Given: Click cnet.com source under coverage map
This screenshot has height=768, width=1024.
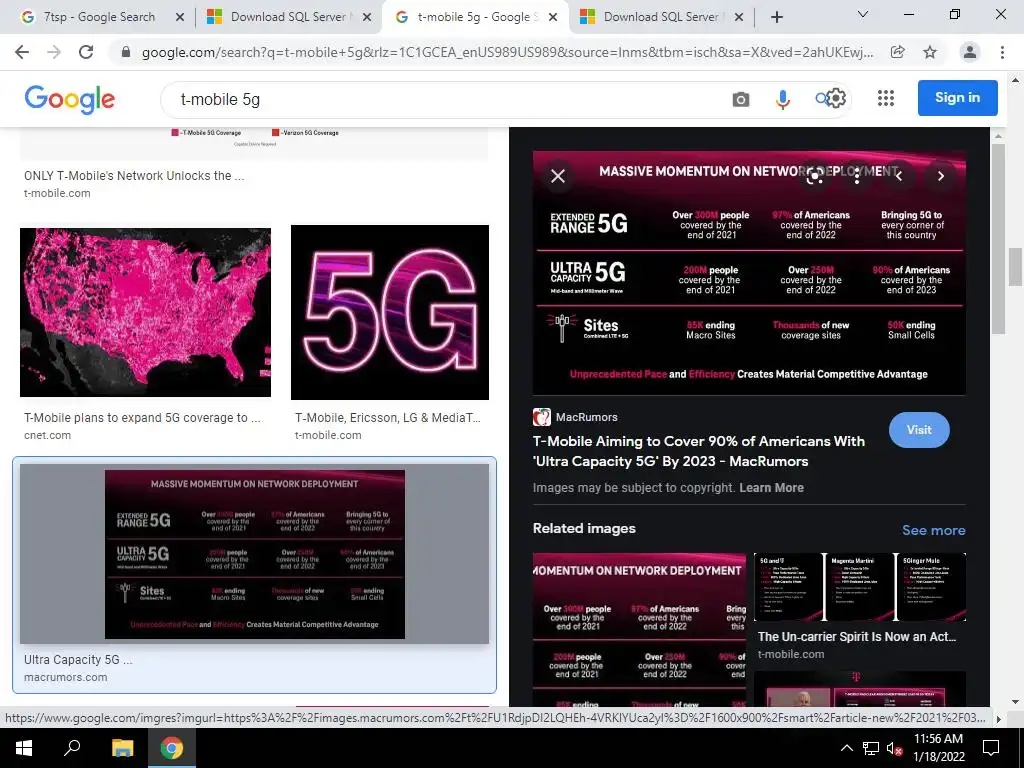Looking at the screenshot, I should [48, 435].
